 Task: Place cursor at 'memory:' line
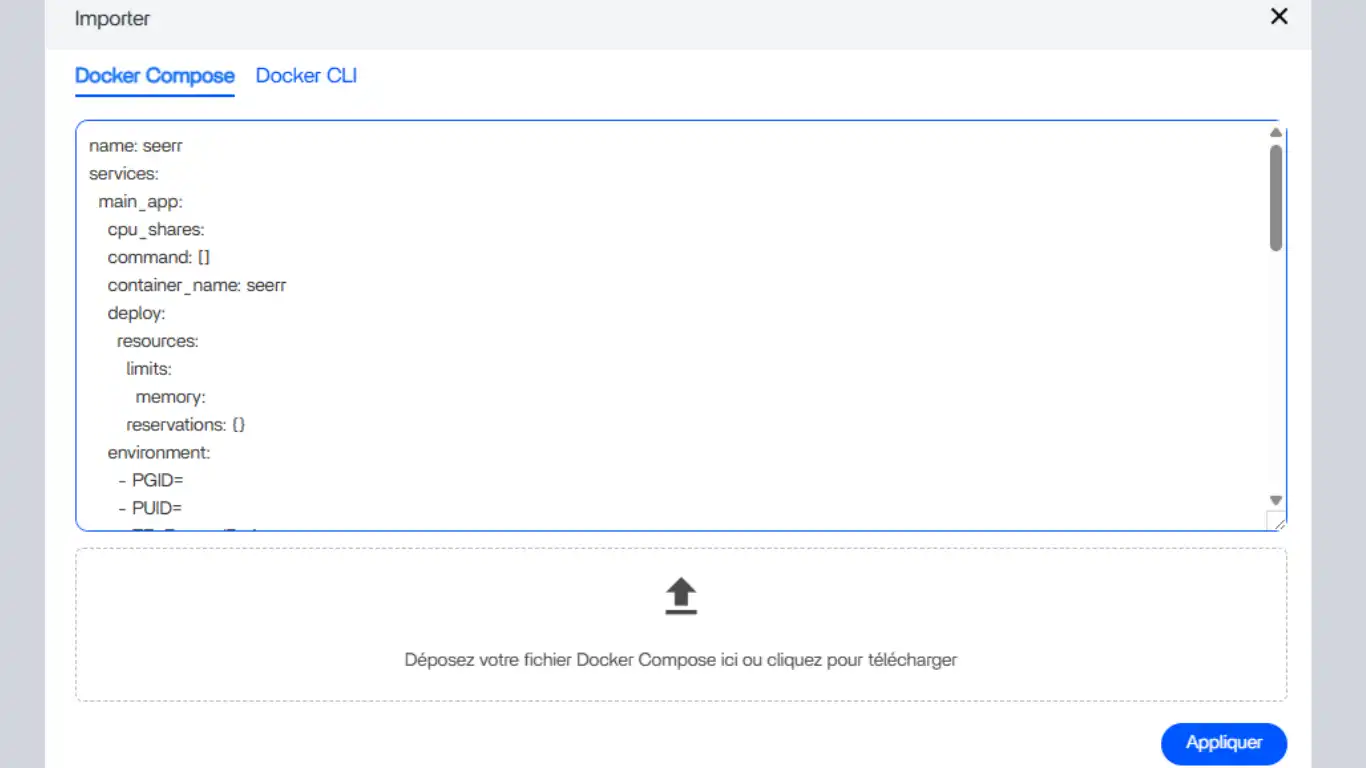point(170,398)
